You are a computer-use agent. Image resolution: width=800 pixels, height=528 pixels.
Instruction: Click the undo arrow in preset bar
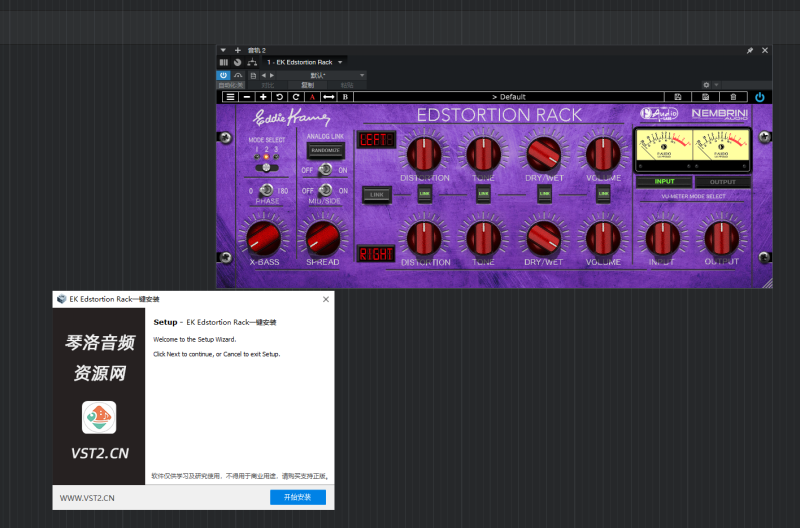(279, 97)
